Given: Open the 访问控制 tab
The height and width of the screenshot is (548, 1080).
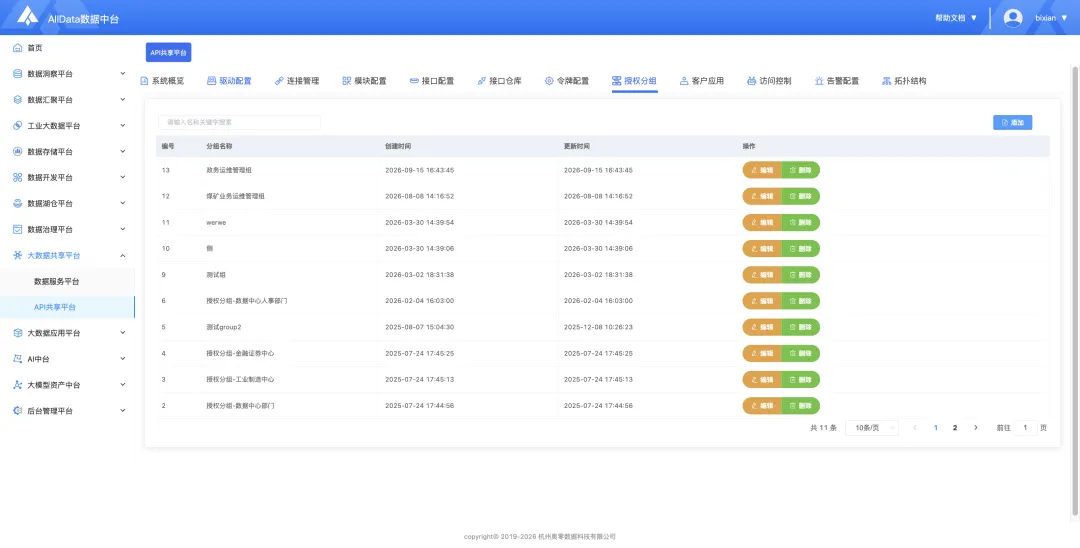Looking at the screenshot, I should (769, 81).
